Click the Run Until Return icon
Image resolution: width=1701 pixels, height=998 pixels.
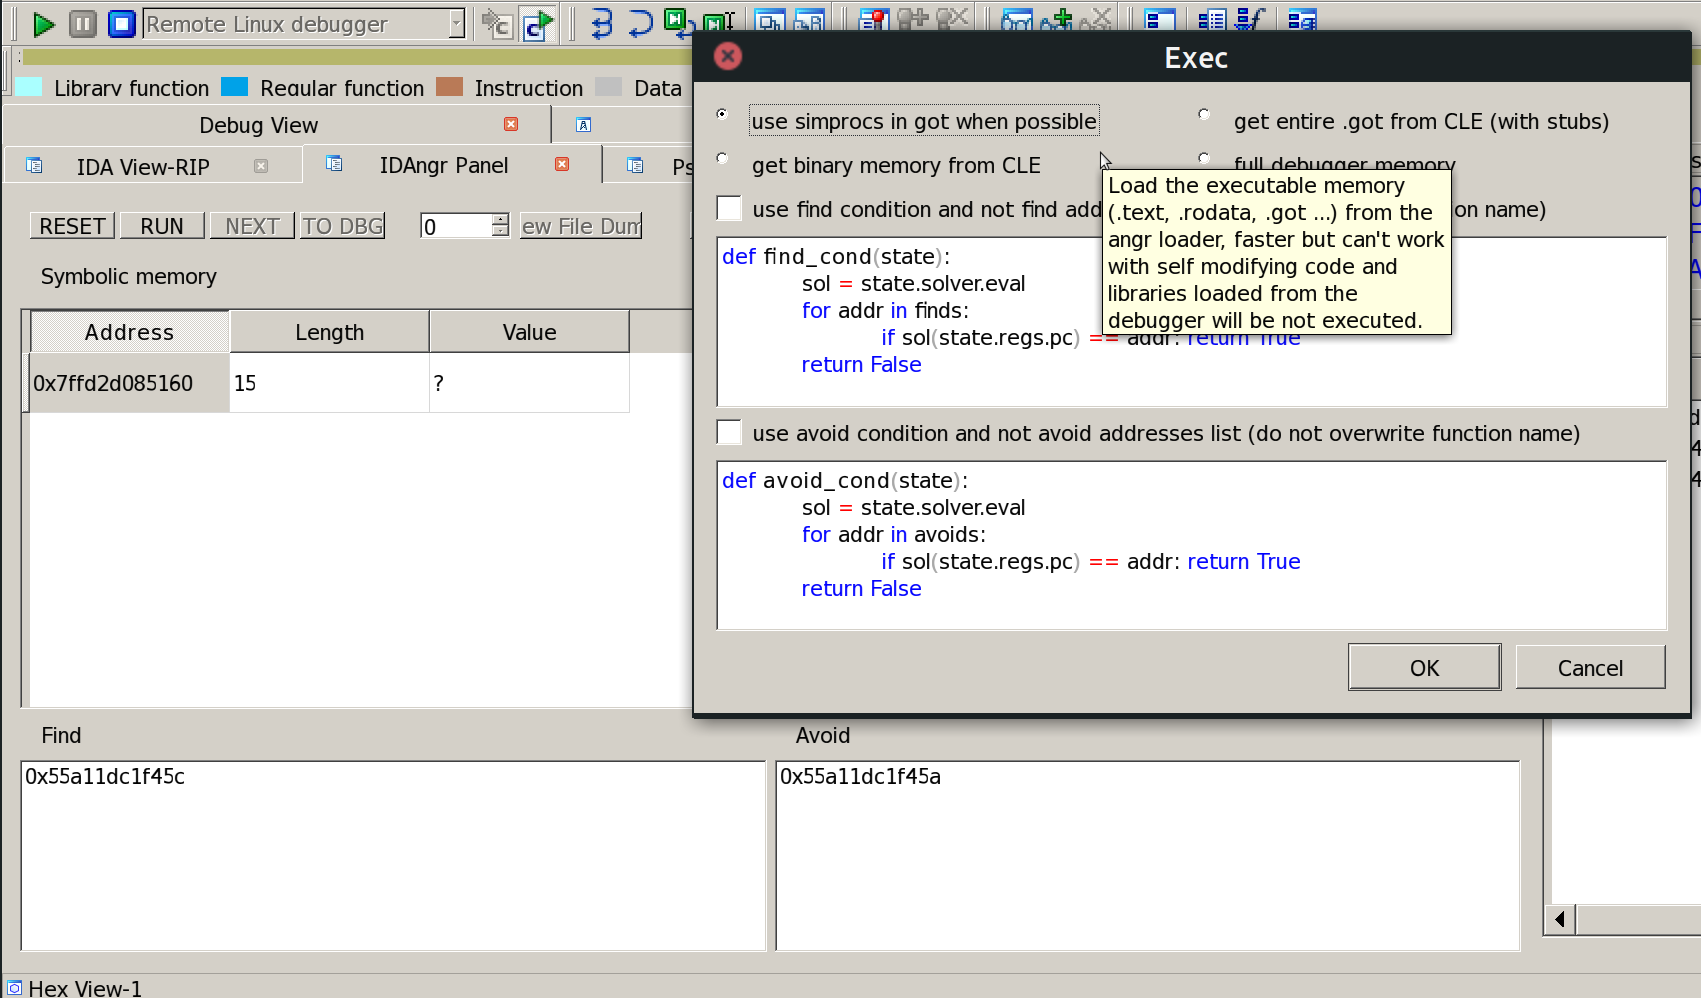click(x=680, y=21)
